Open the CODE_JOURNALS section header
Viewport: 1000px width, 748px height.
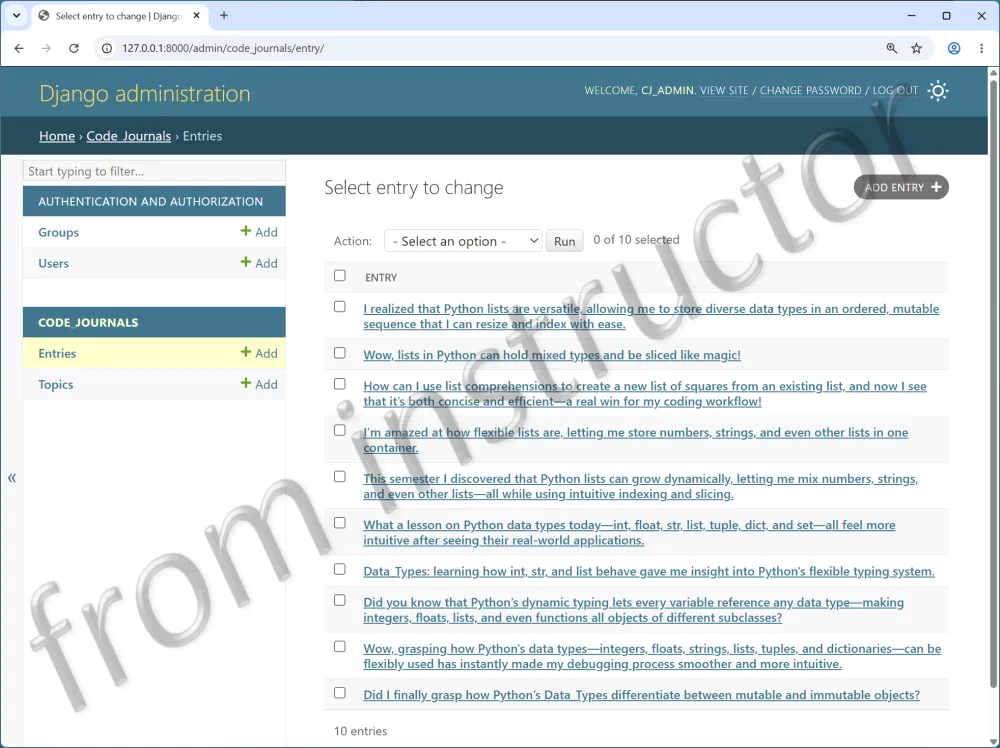pyautogui.click(x=88, y=323)
